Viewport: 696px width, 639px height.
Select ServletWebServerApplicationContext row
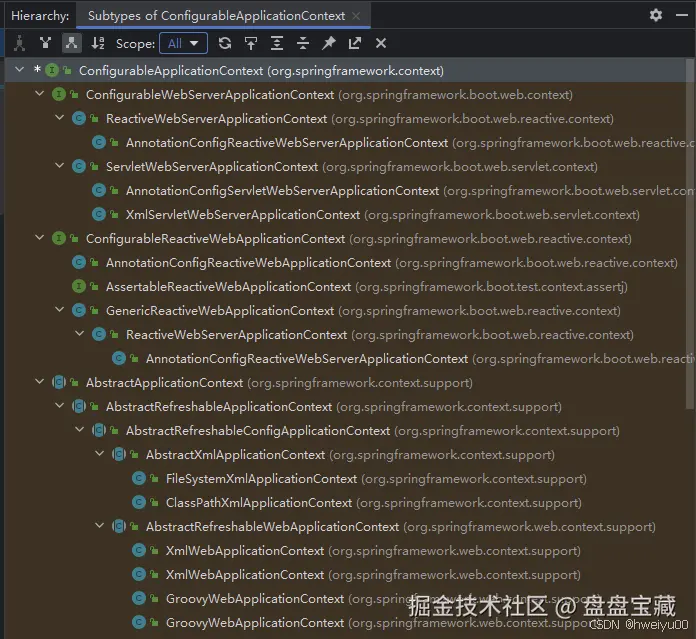click(x=345, y=167)
